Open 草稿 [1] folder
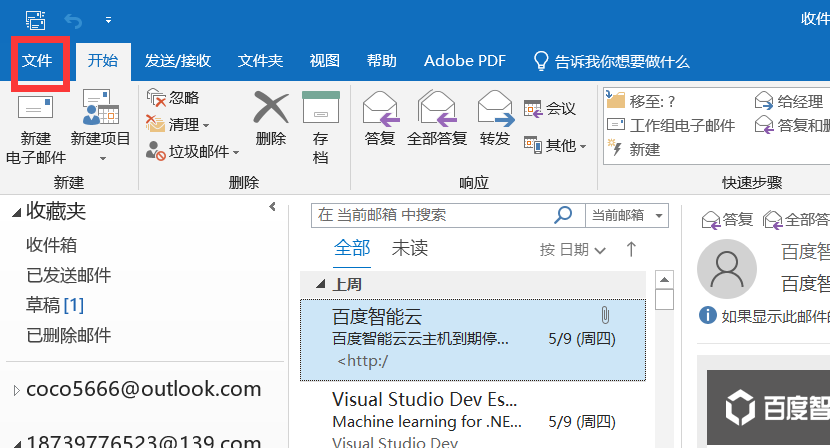Image resolution: width=830 pixels, height=448 pixels. 55,305
